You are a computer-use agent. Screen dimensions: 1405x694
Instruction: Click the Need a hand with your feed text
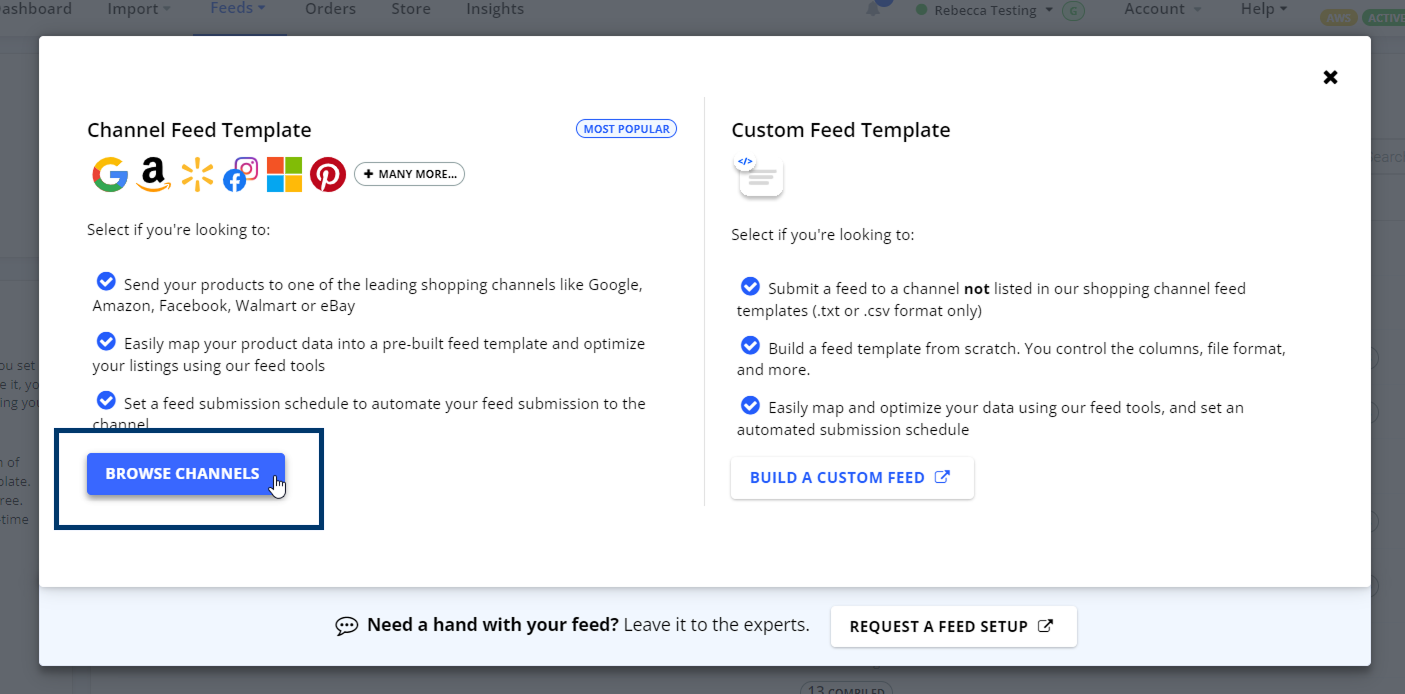493,625
